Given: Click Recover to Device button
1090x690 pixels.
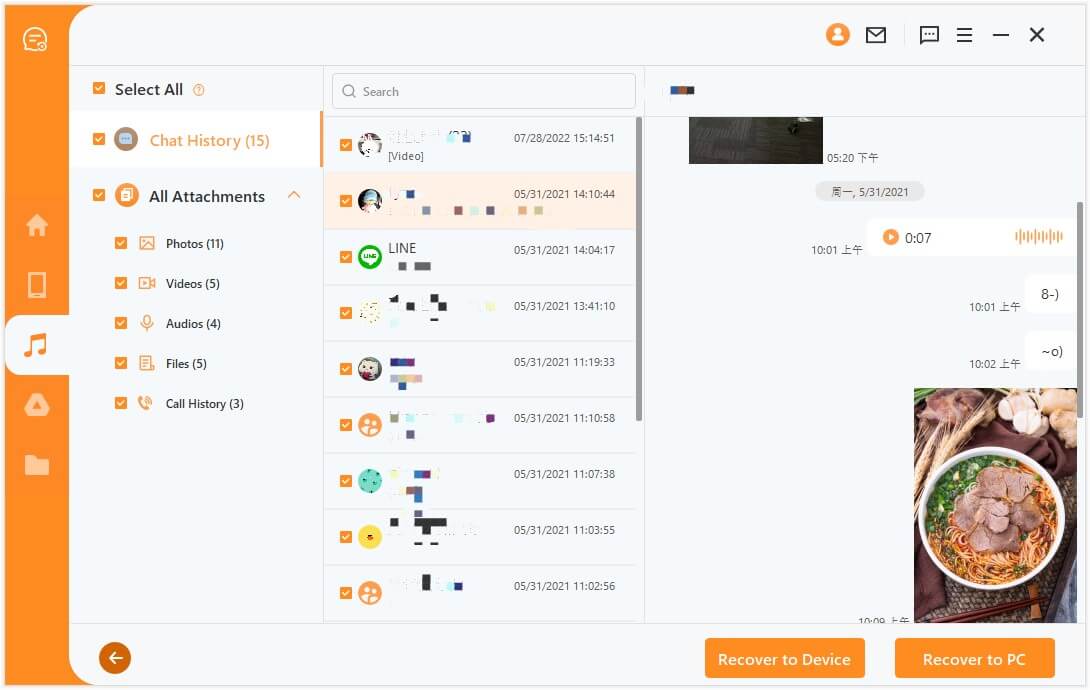Looking at the screenshot, I should (784, 659).
